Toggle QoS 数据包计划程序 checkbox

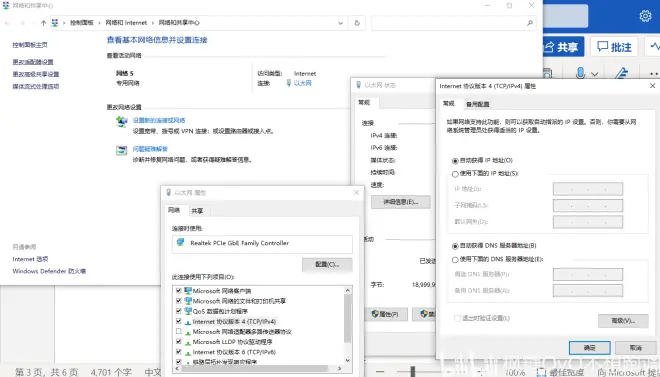[x=178, y=311]
